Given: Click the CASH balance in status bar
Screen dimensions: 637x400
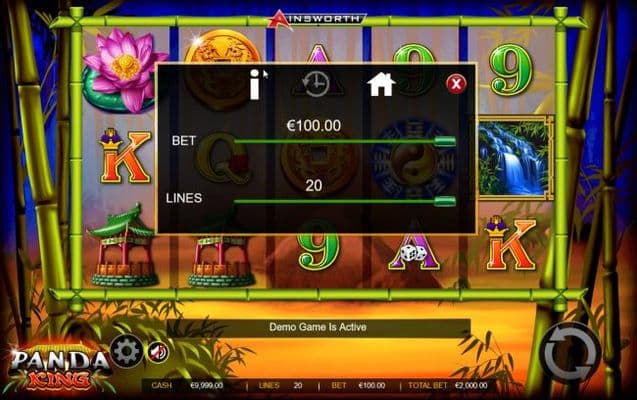Looking at the screenshot, I should coord(207,385).
